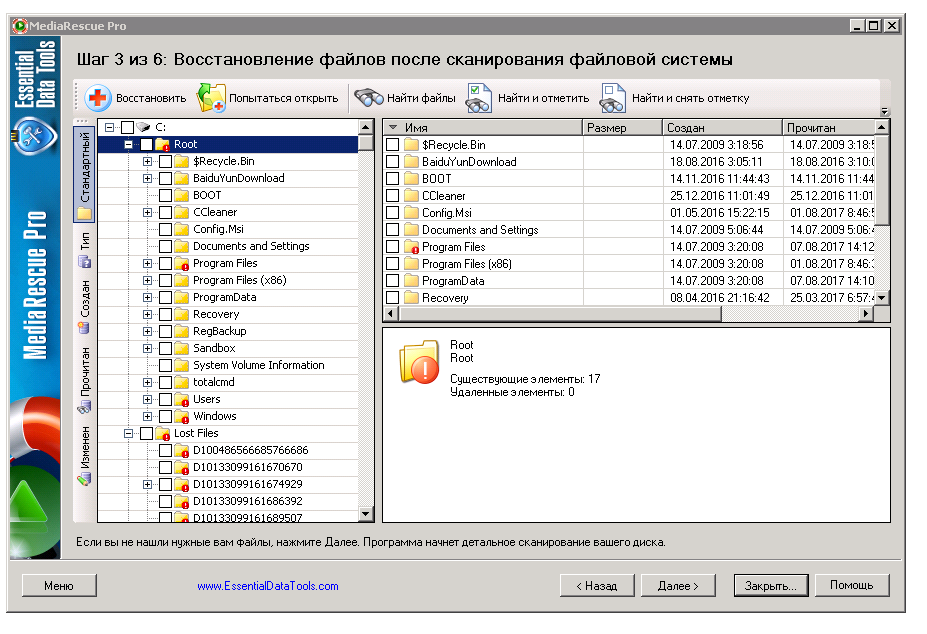Switch to the Тип view tab
This screenshot has width=927, height=634.
click(x=85, y=249)
